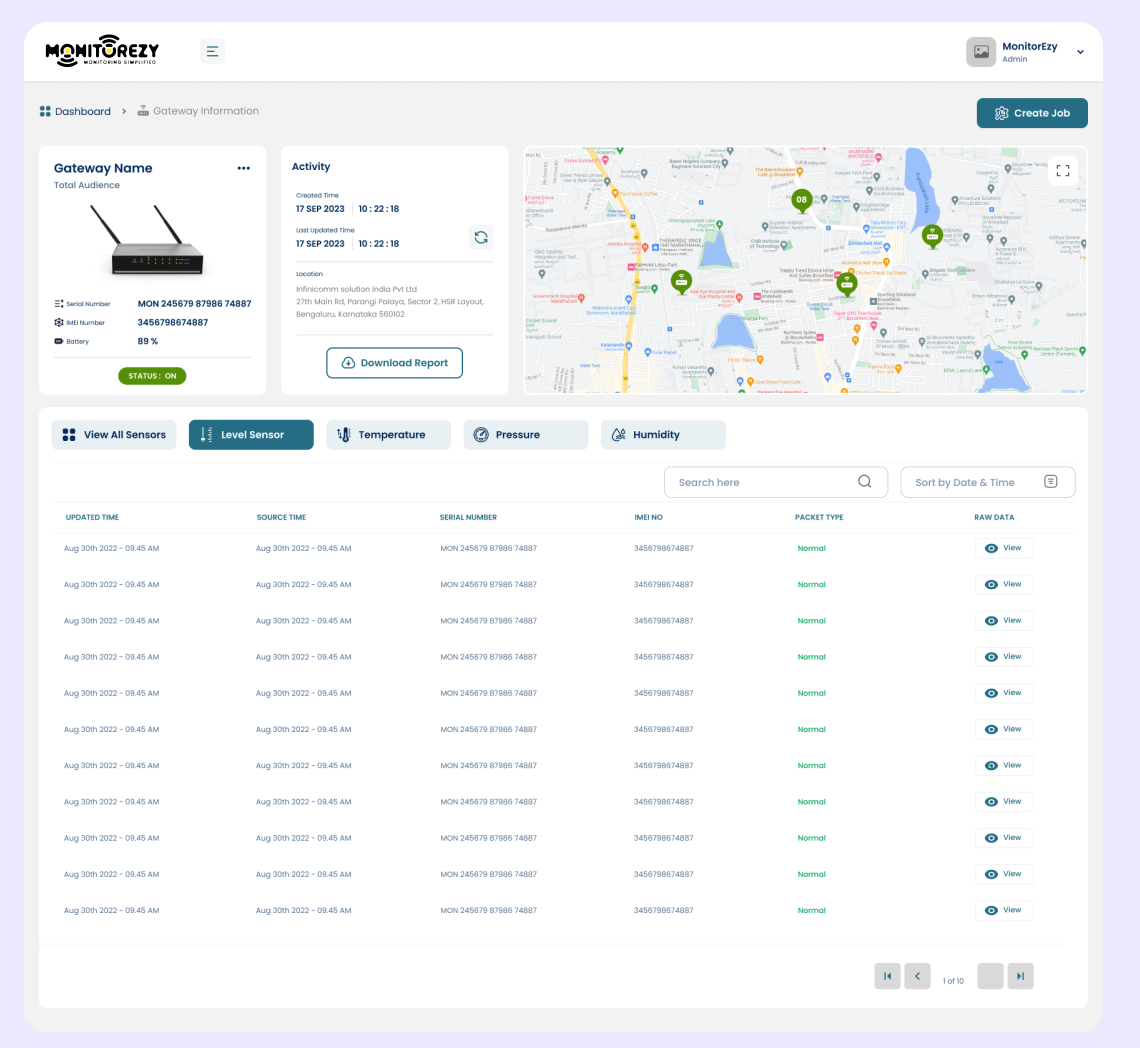Click the hamburger menu icon in header
The height and width of the screenshot is (1048, 1140).
tap(212, 51)
